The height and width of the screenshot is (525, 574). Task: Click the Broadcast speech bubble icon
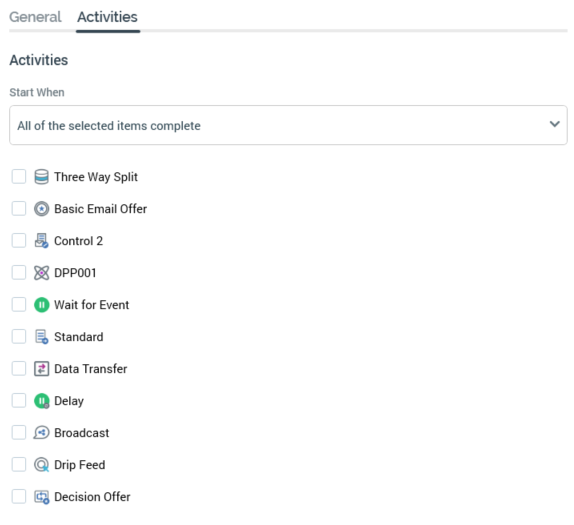click(41, 433)
